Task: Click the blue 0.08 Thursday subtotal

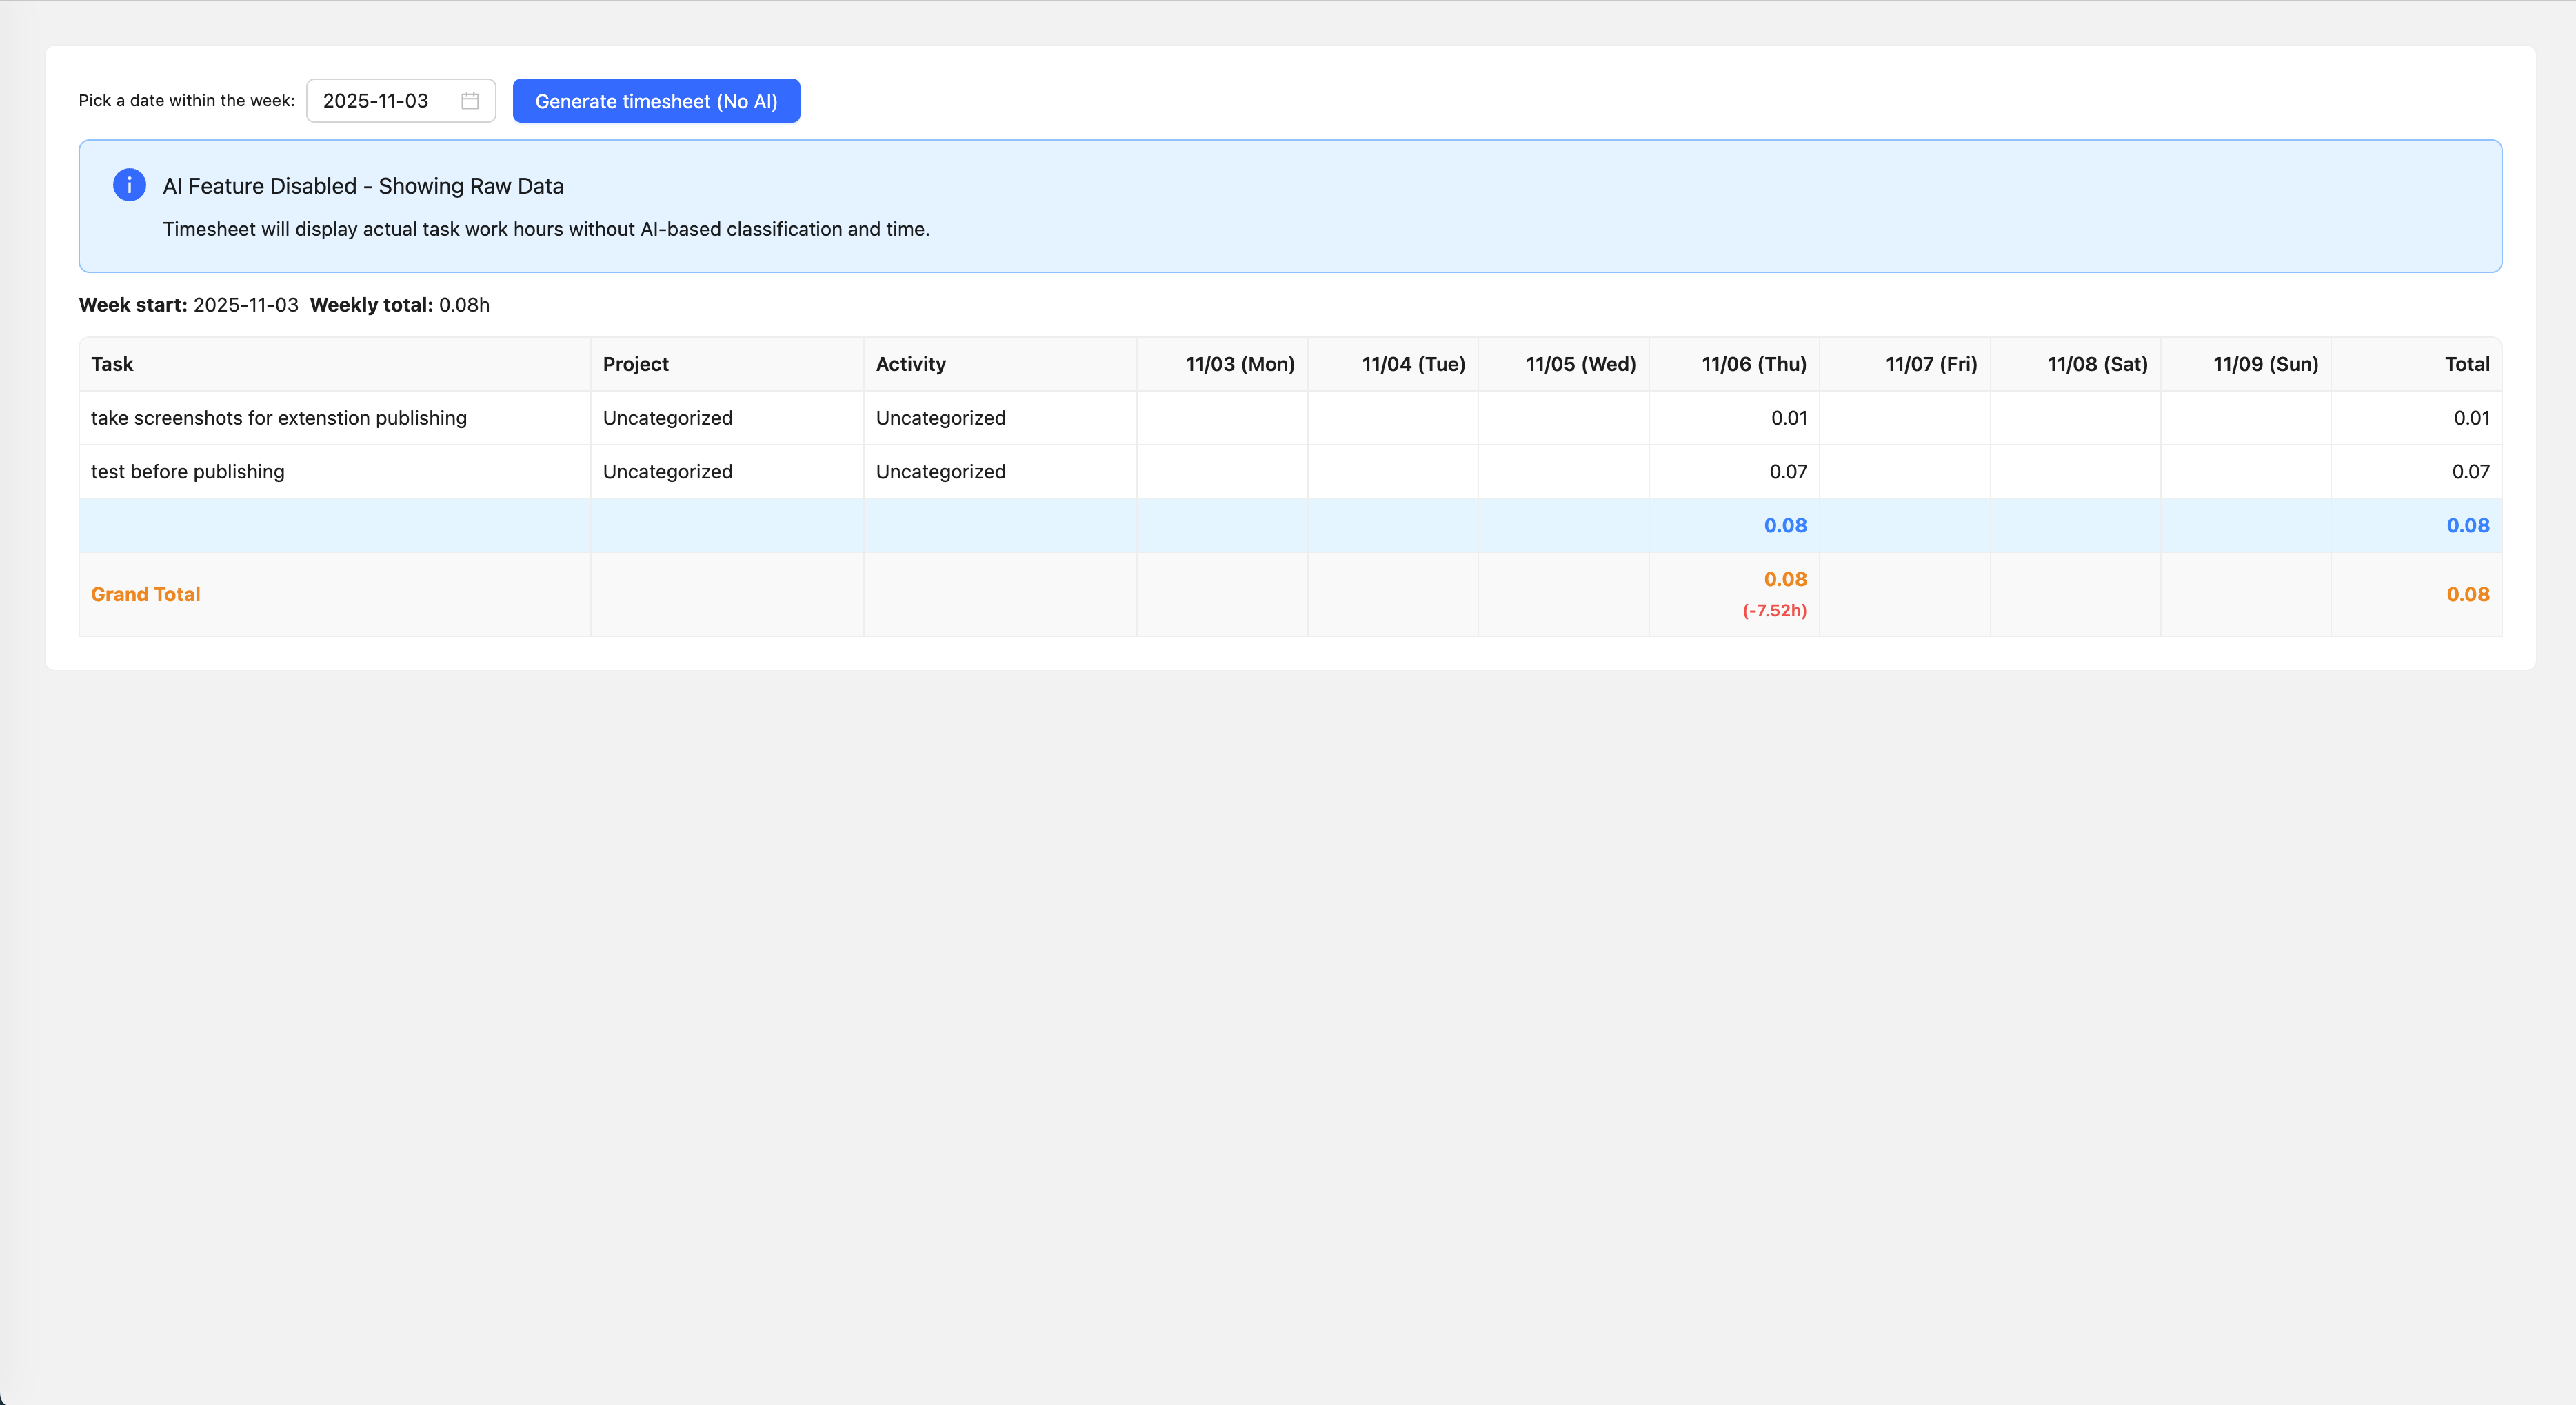Action: (1784, 526)
